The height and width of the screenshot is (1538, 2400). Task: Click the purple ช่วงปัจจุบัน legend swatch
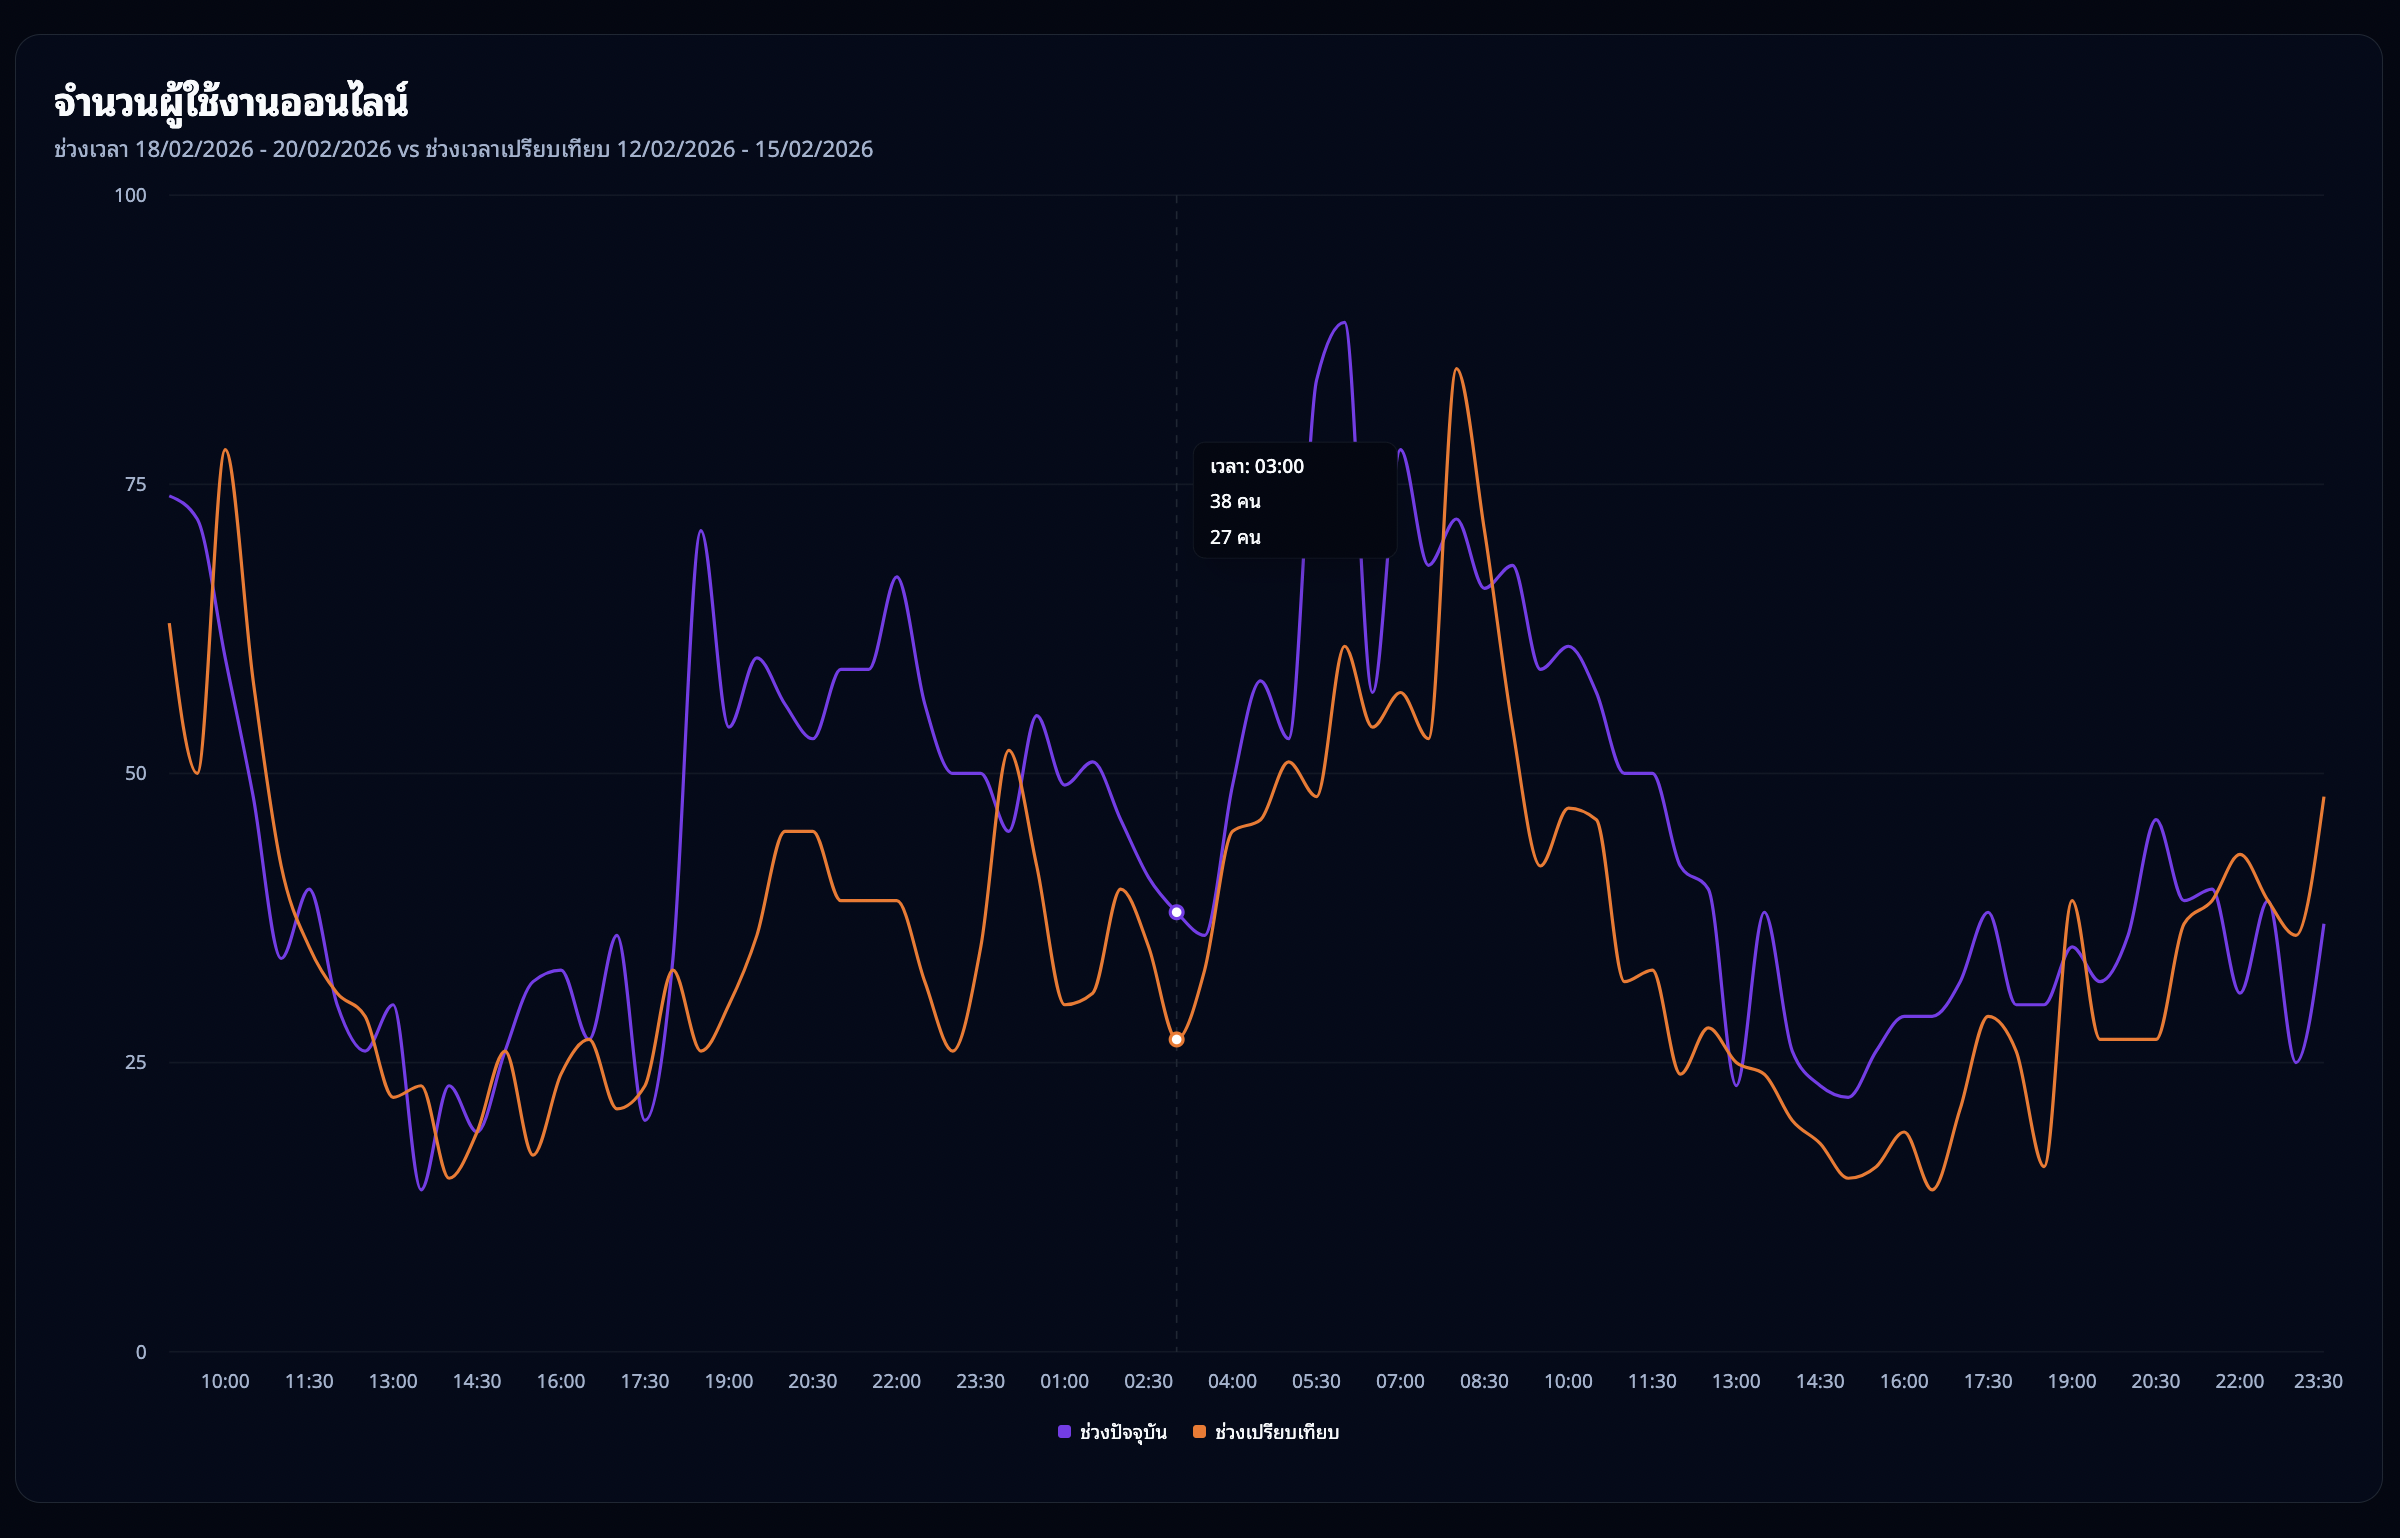click(x=1064, y=1432)
